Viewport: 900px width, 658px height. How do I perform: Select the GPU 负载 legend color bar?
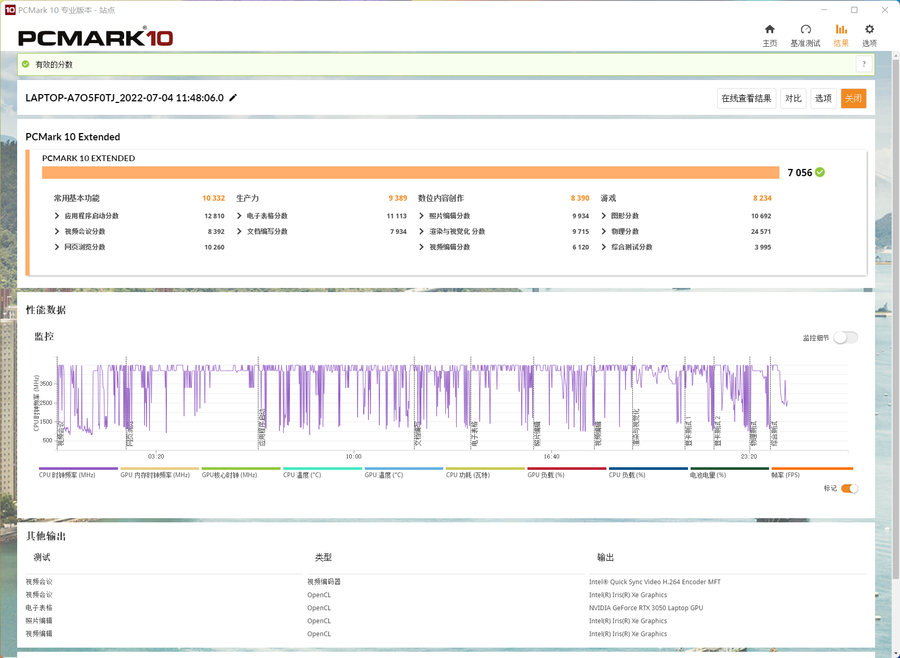click(x=566, y=468)
